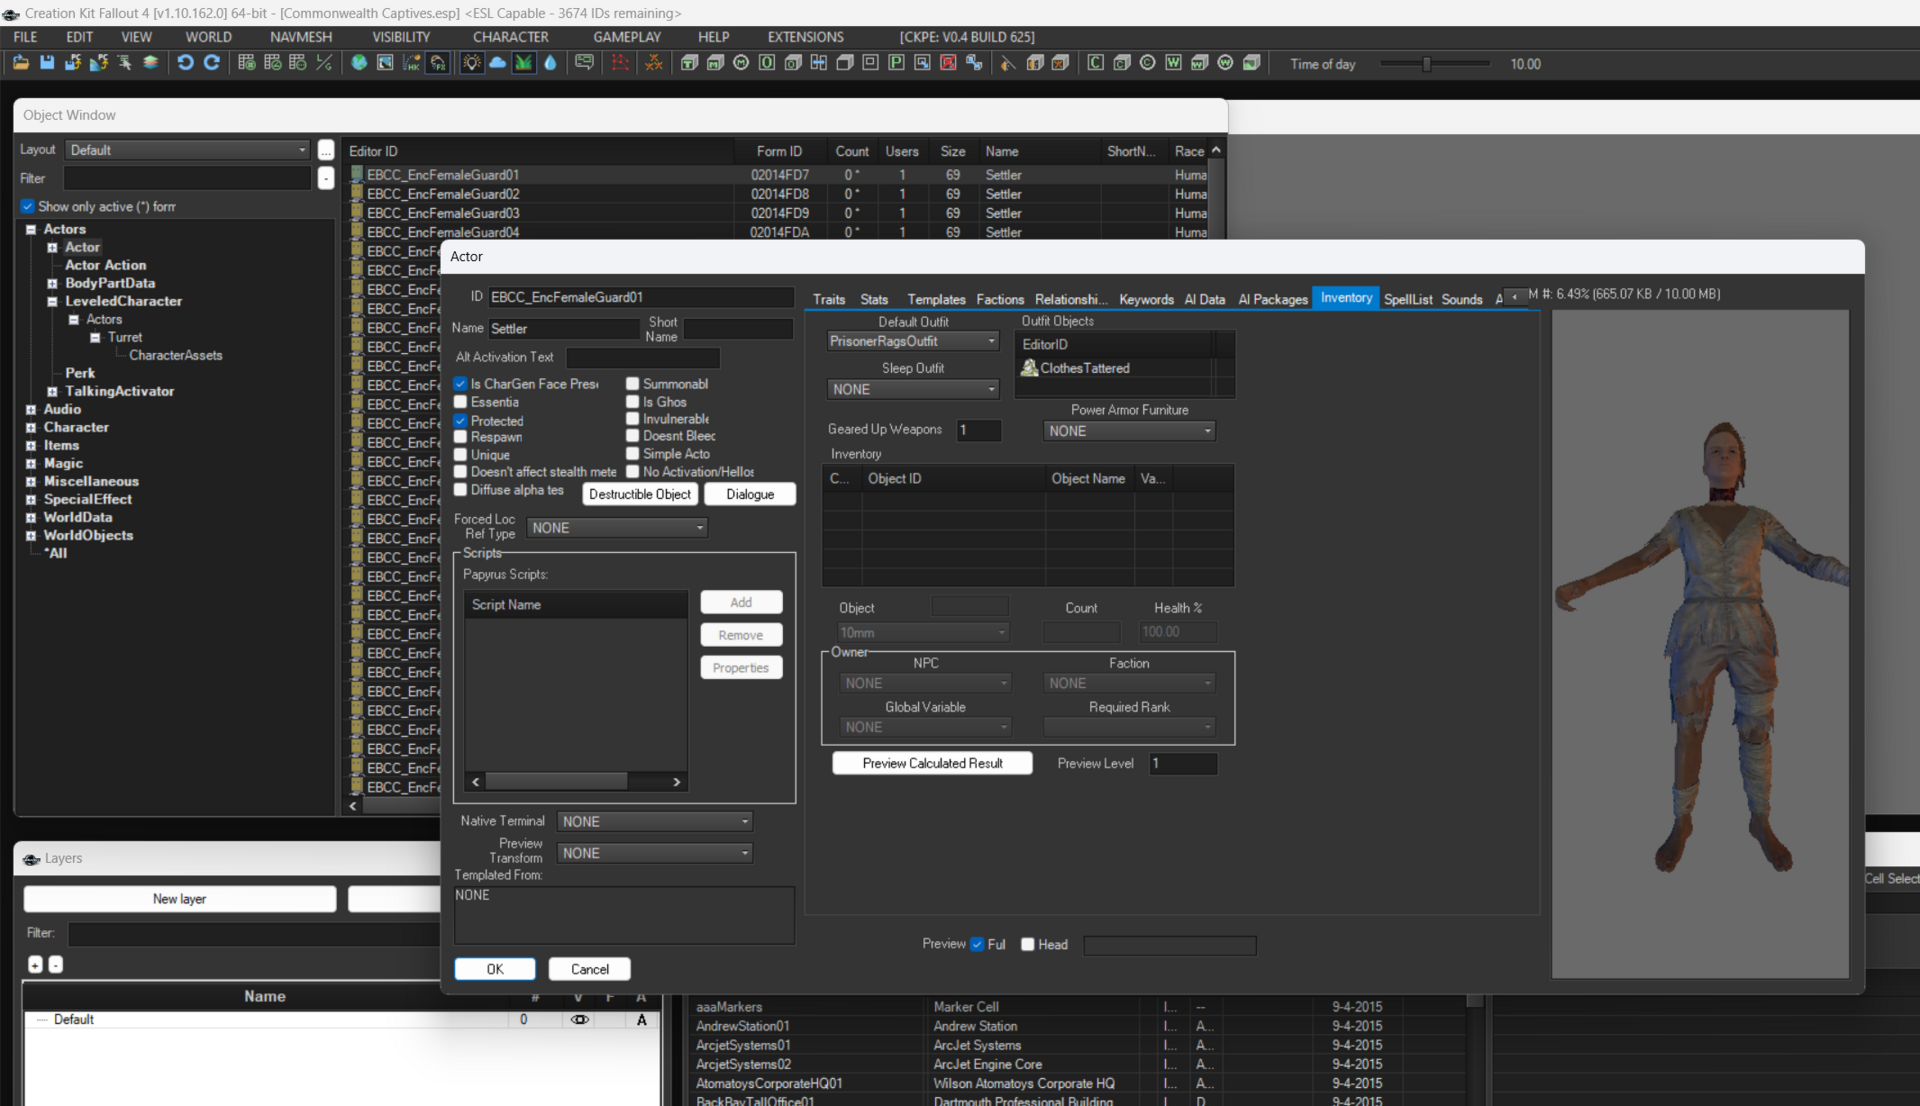Click Preview Calculated Result button
The height and width of the screenshot is (1106, 1920).
click(932, 763)
